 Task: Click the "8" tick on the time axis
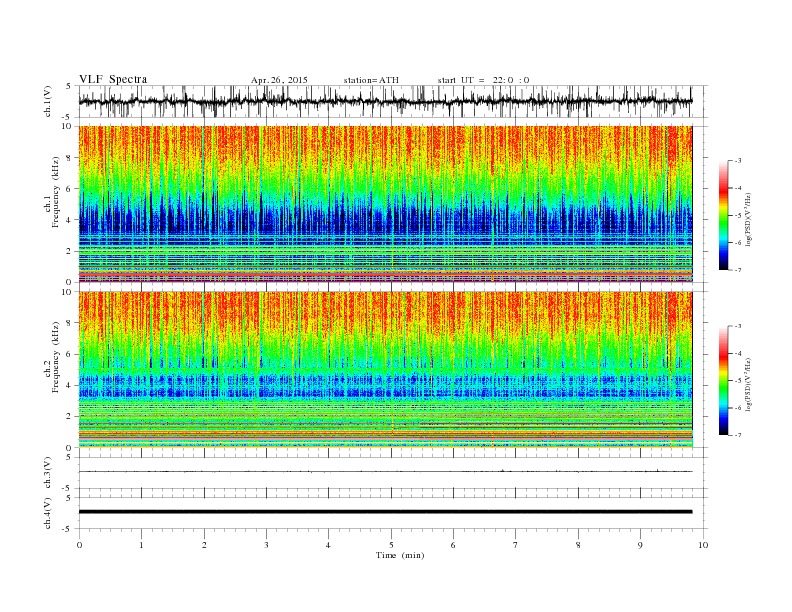[x=578, y=545]
